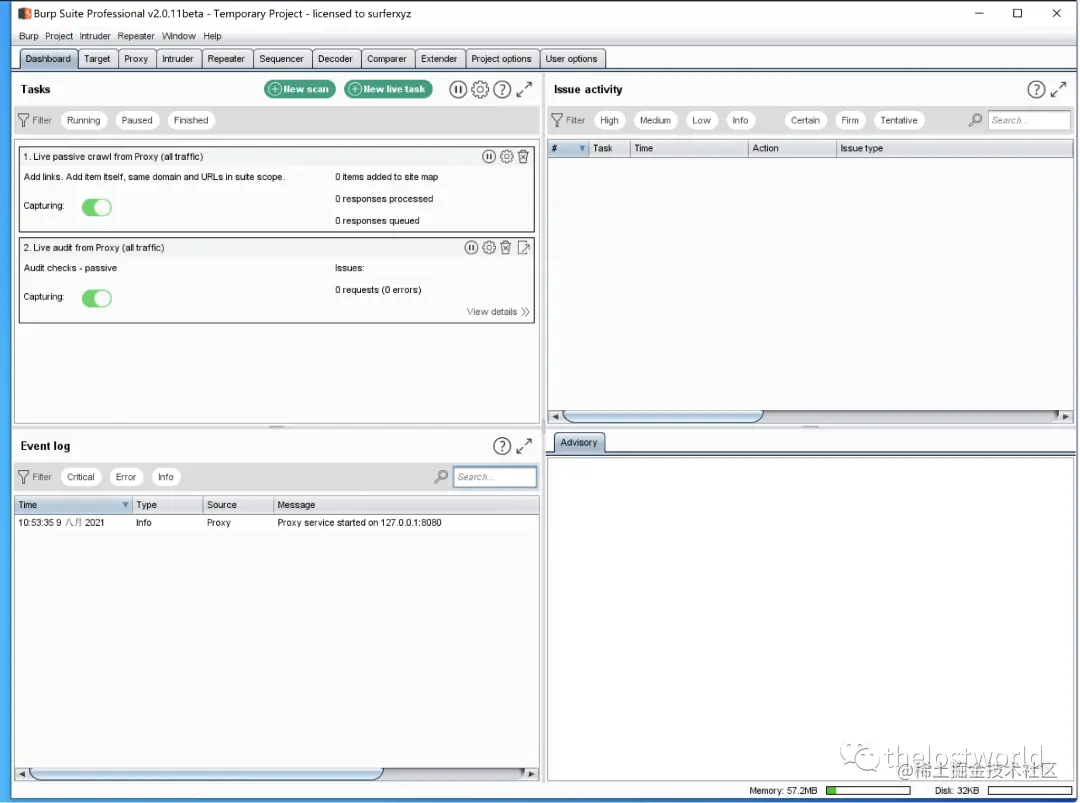1080x803 pixels.
Task: Click the Event log Source column header
Action: coord(238,505)
